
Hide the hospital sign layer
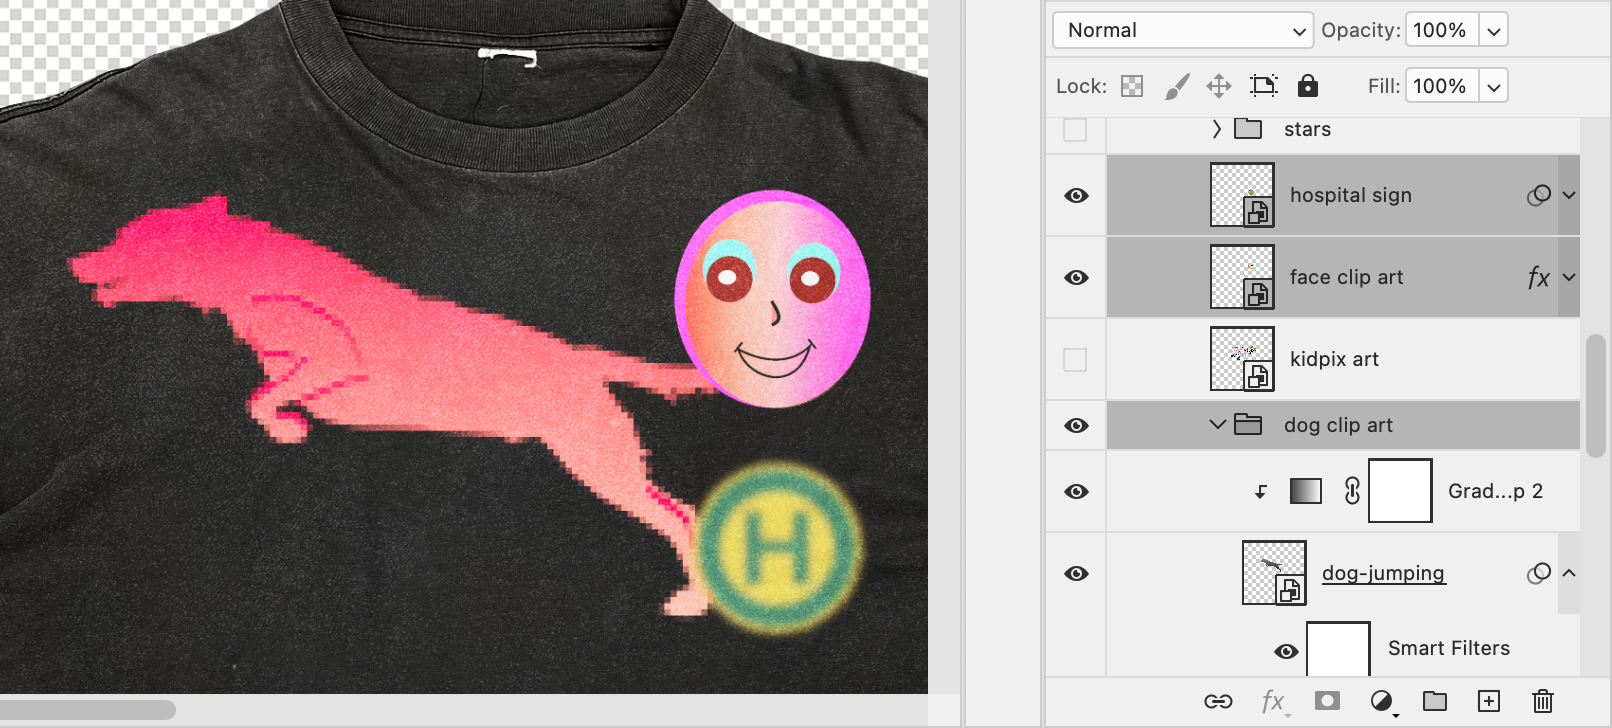[1076, 195]
